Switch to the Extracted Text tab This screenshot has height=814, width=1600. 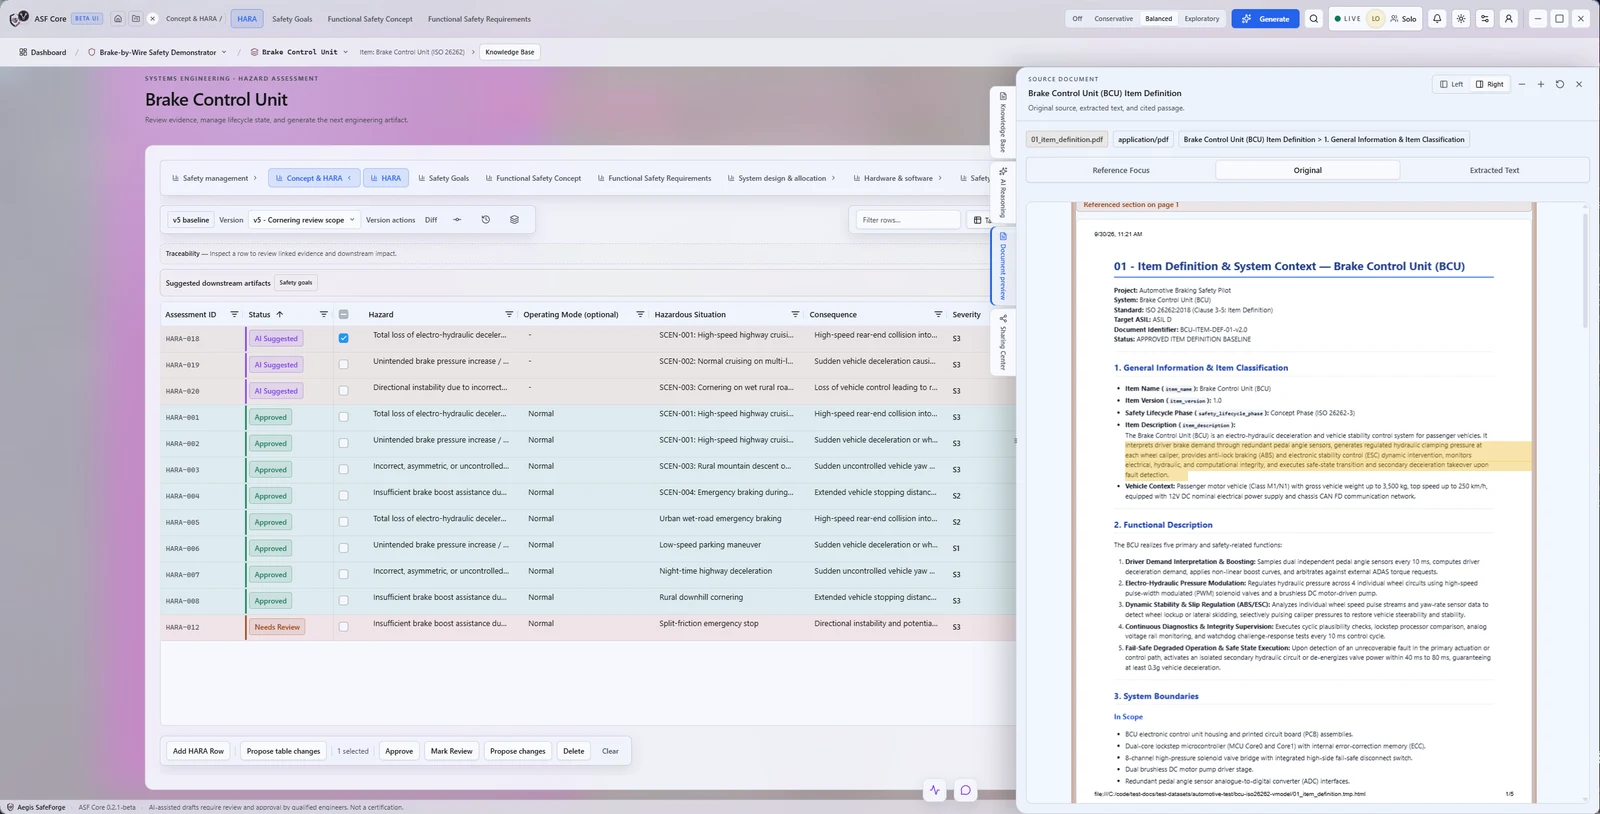(x=1494, y=170)
